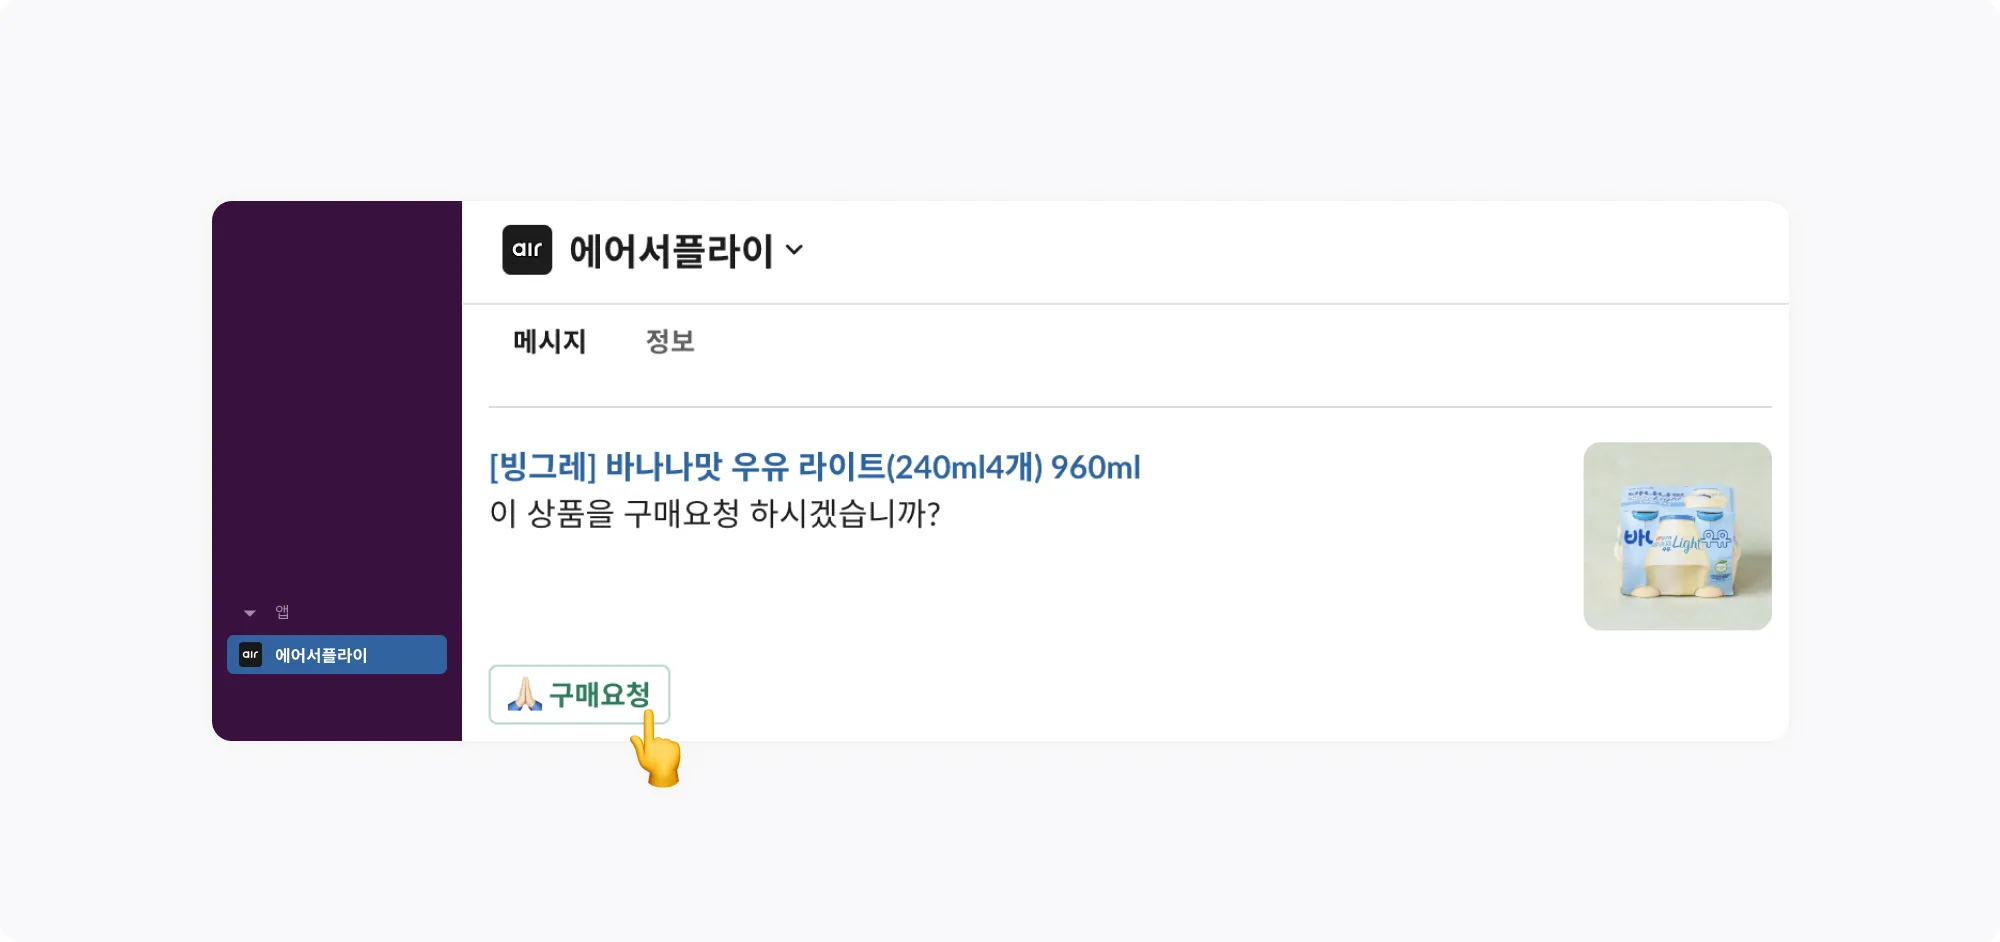Screen dimensions: 2000x942
Task: Click the yellow pointing hand emoji
Action: [x=656, y=750]
